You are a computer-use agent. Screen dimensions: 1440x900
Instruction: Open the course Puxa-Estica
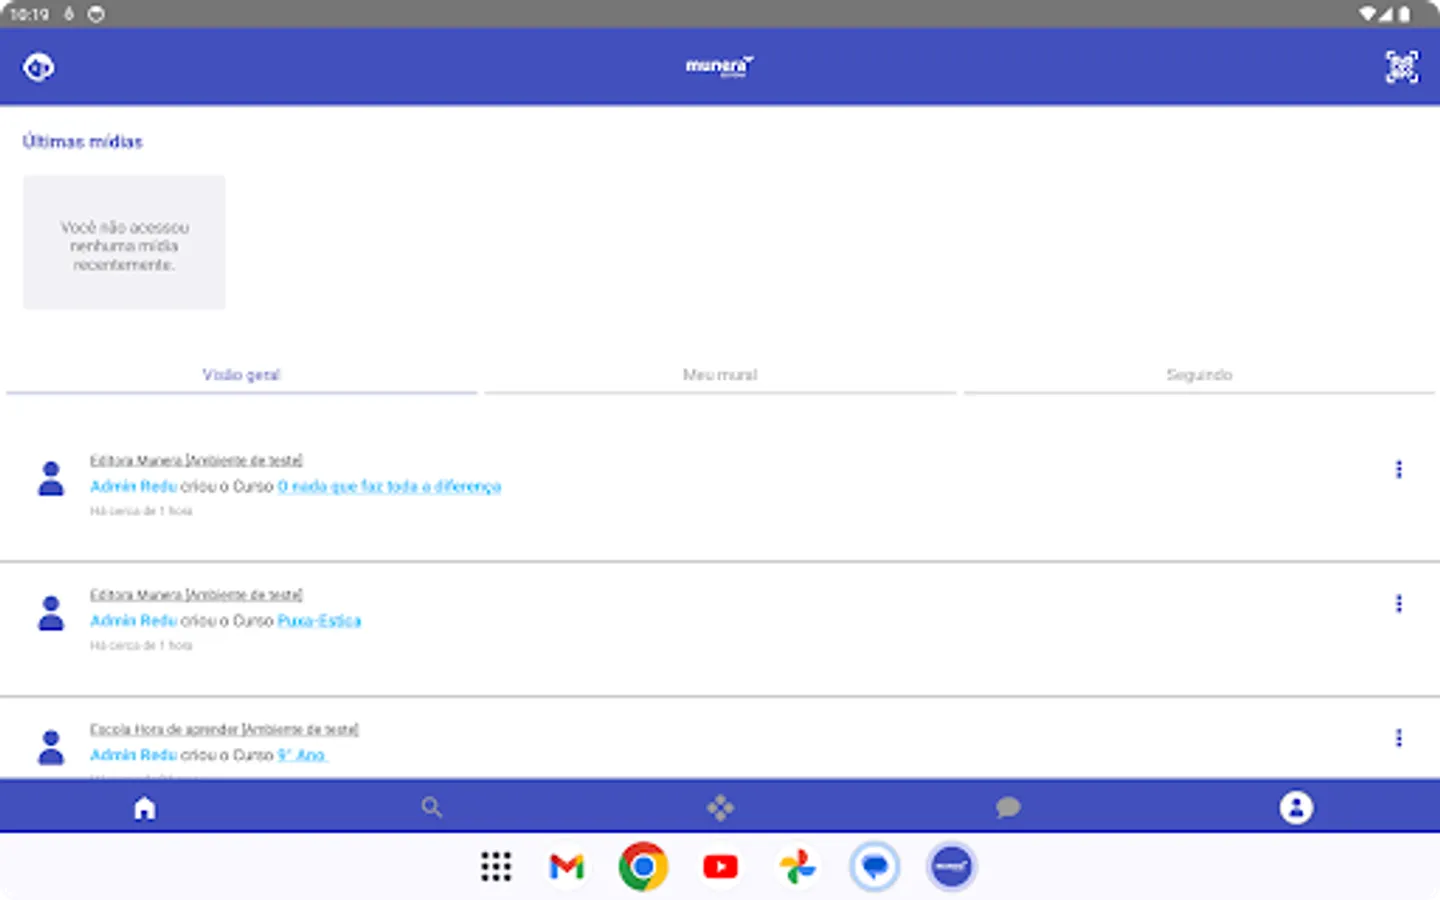(x=319, y=620)
